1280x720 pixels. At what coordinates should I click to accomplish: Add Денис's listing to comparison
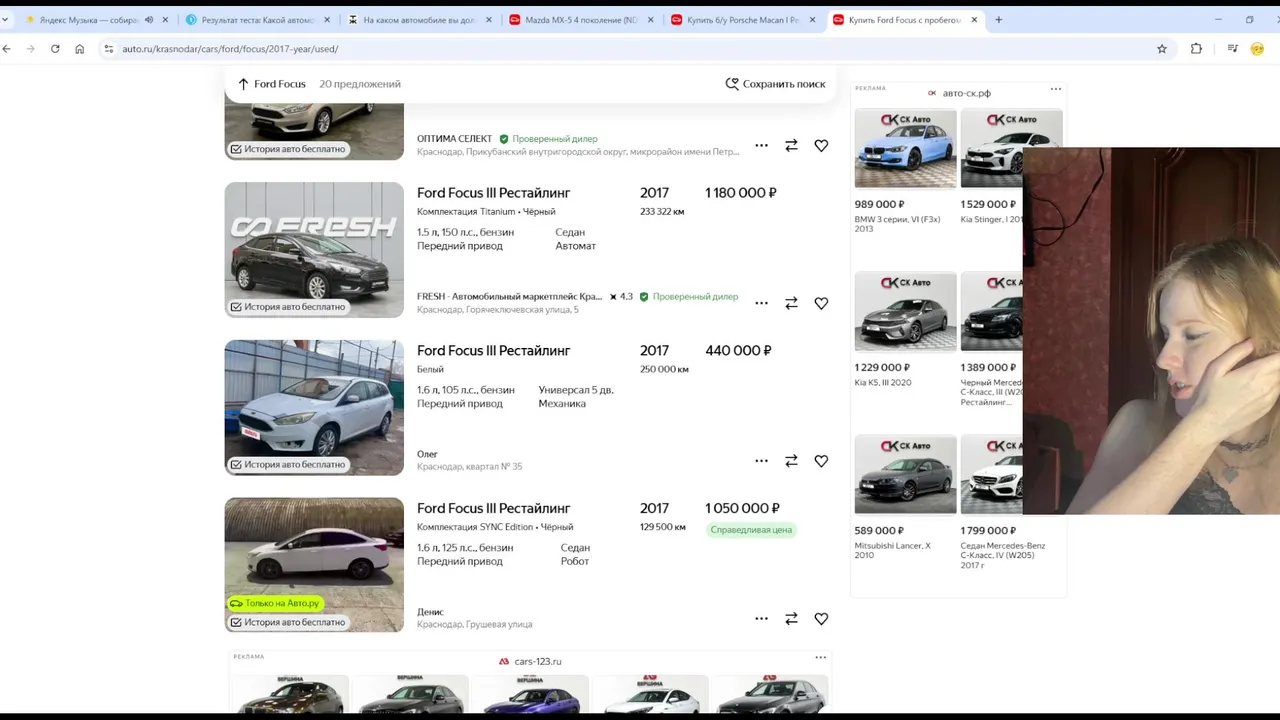point(791,619)
